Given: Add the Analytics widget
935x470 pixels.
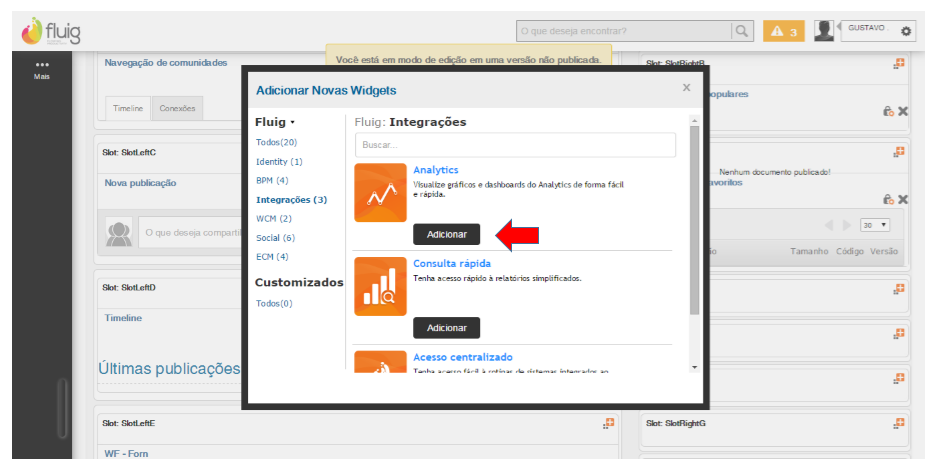Looking at the screenshot, I should tap(447, 234).
